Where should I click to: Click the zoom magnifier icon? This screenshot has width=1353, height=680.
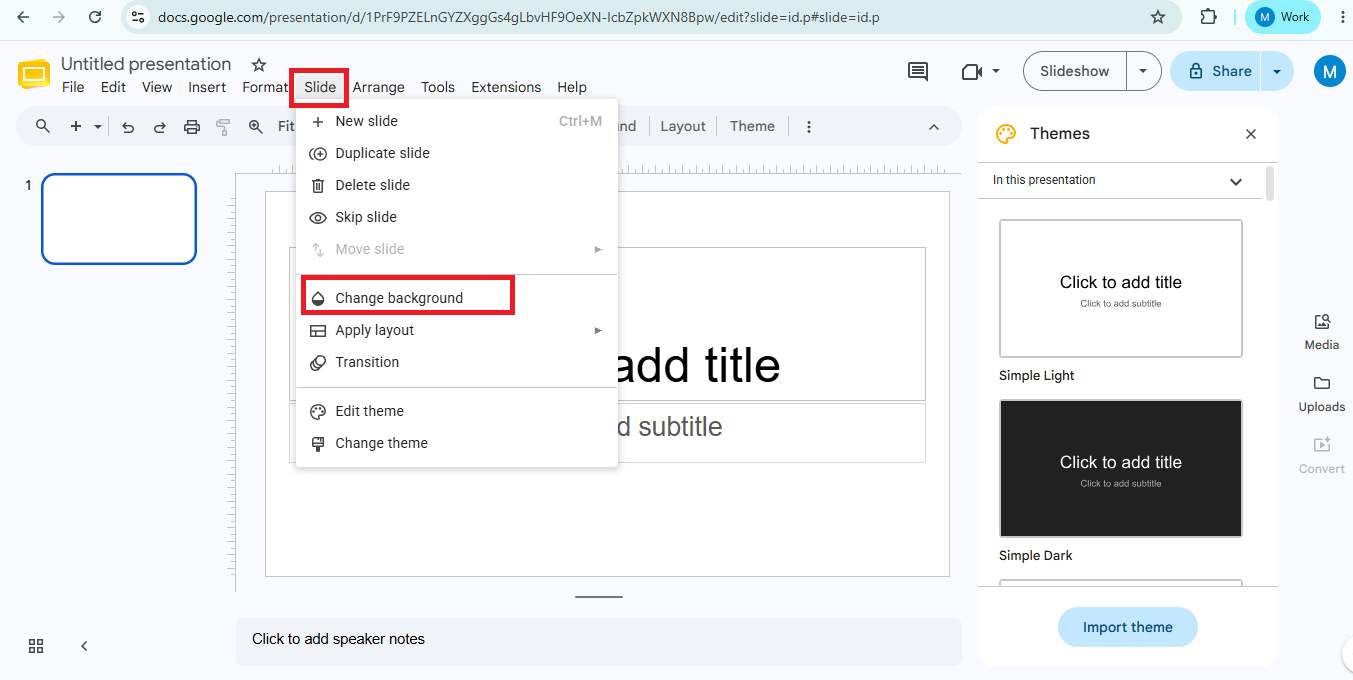(x=256, y=126)
